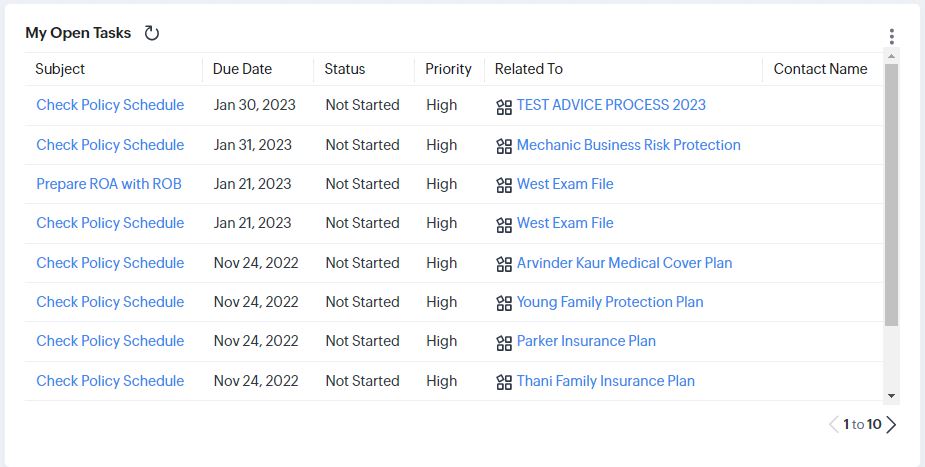
Task: Go to the next page of tasks
Action: pos(891,425)
